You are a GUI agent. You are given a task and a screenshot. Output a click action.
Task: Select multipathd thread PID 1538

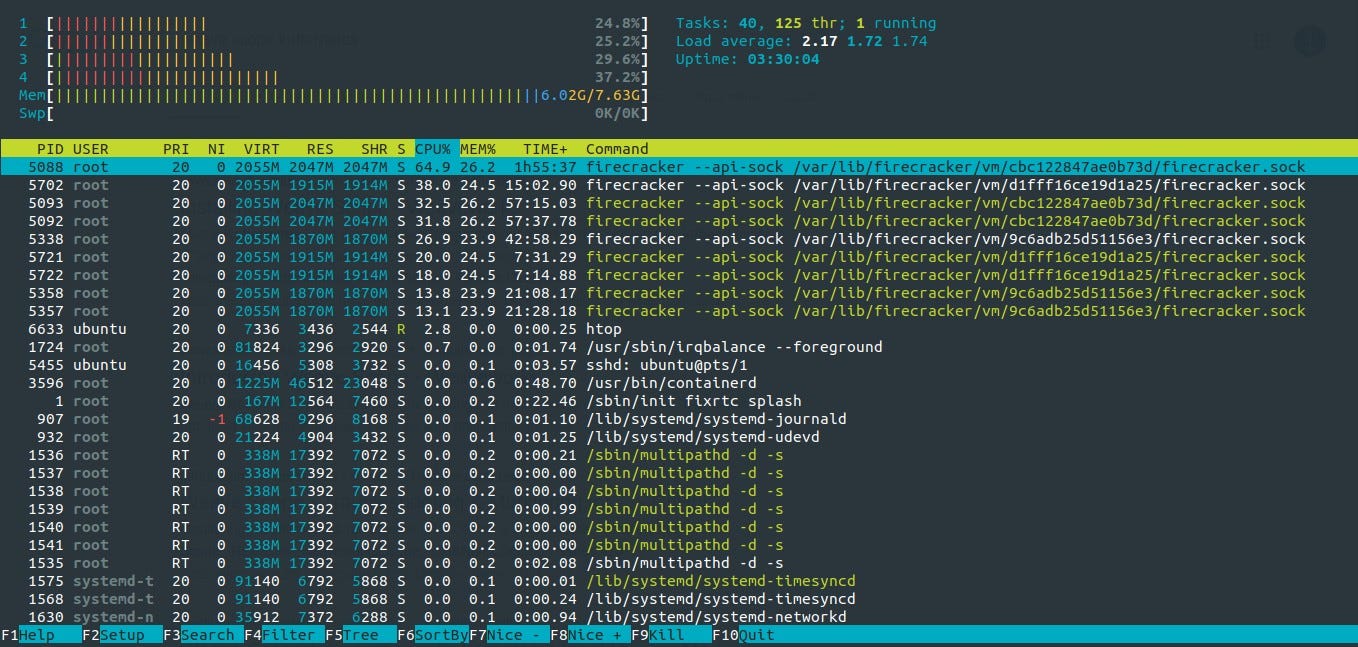tap(679, 491)
